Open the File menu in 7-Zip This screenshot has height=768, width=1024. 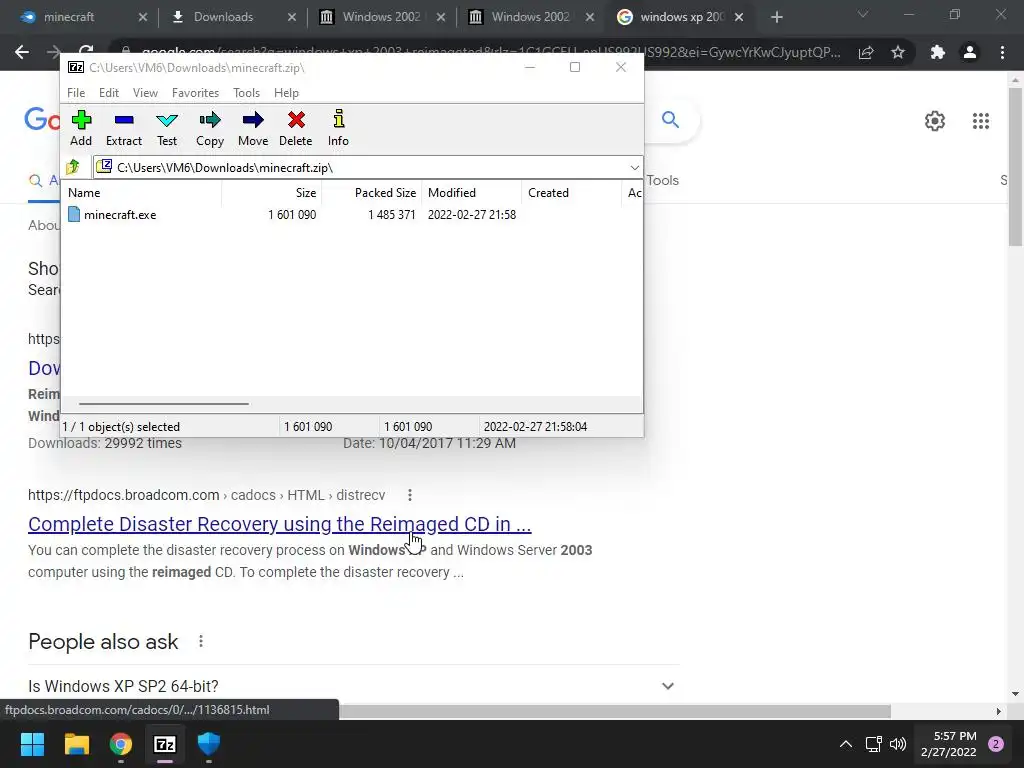(76, 93)
